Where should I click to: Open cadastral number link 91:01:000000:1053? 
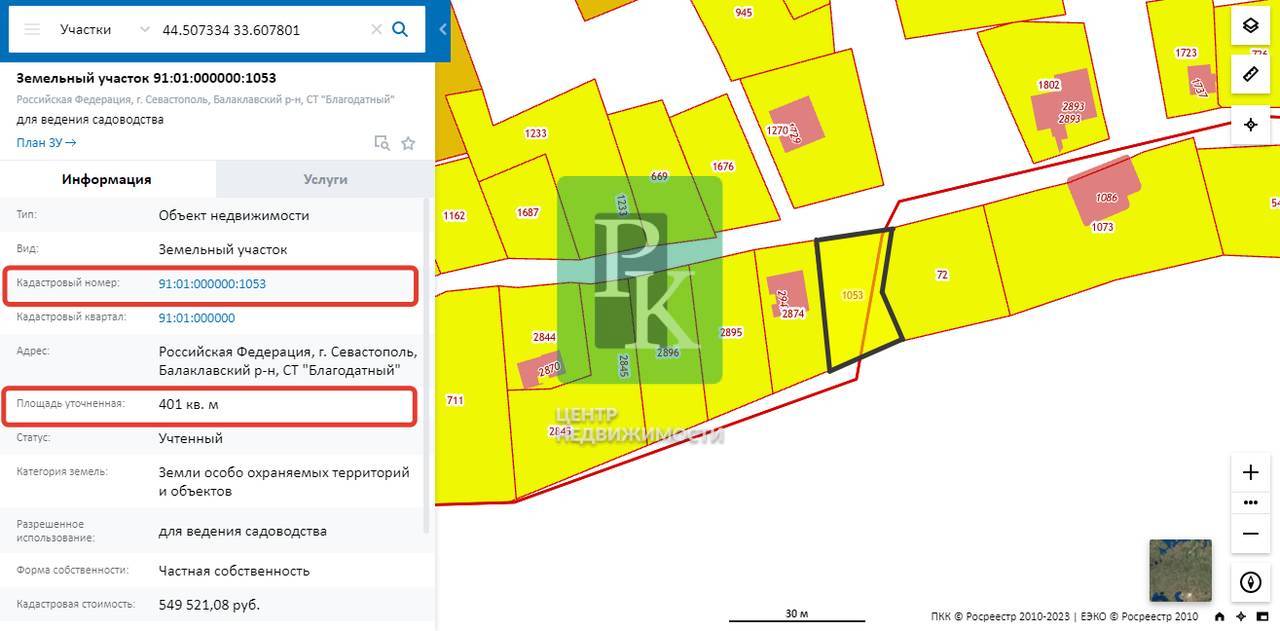[x=212, y=284]
